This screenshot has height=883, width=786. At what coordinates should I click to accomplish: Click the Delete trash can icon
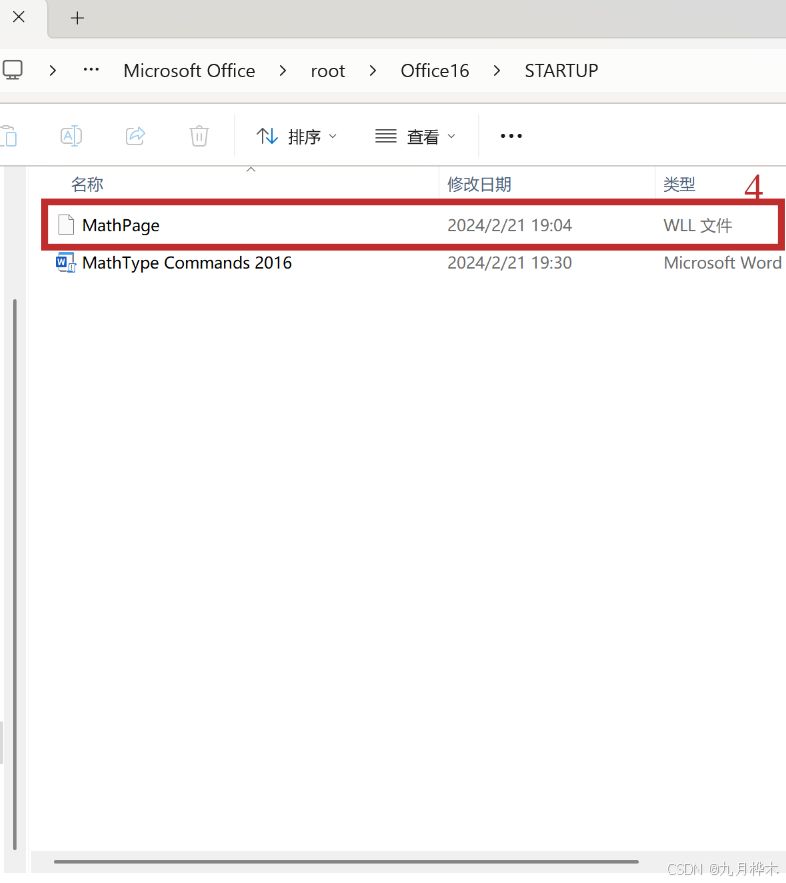click(199, 136)
